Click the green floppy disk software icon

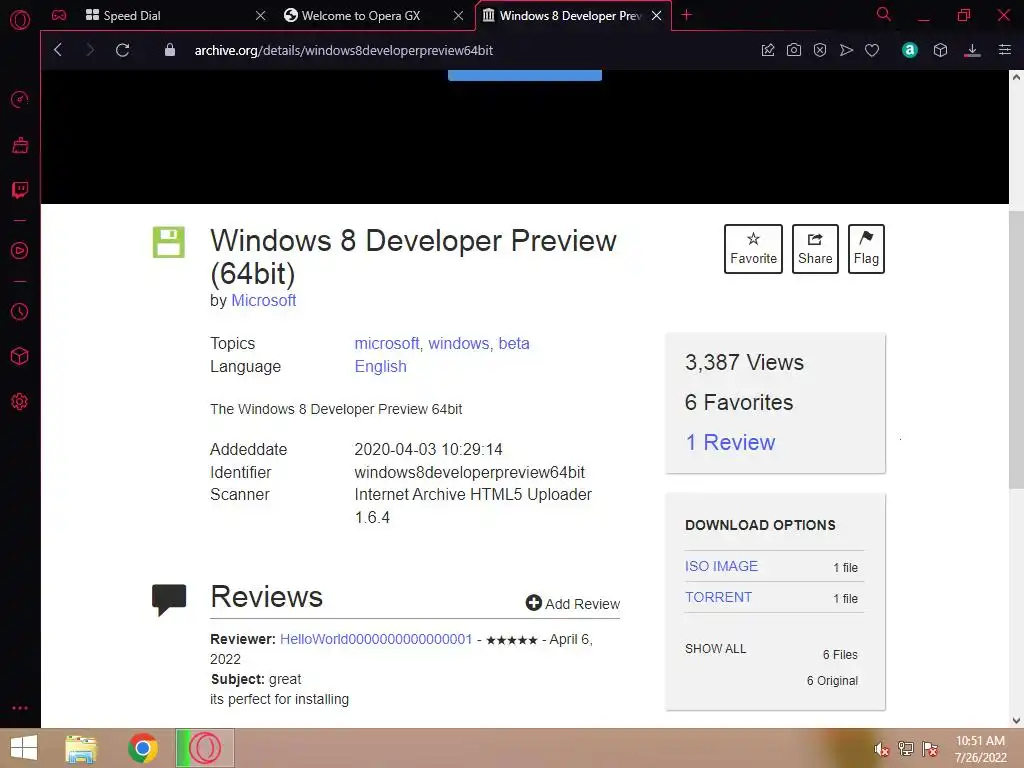click(168, 242)
